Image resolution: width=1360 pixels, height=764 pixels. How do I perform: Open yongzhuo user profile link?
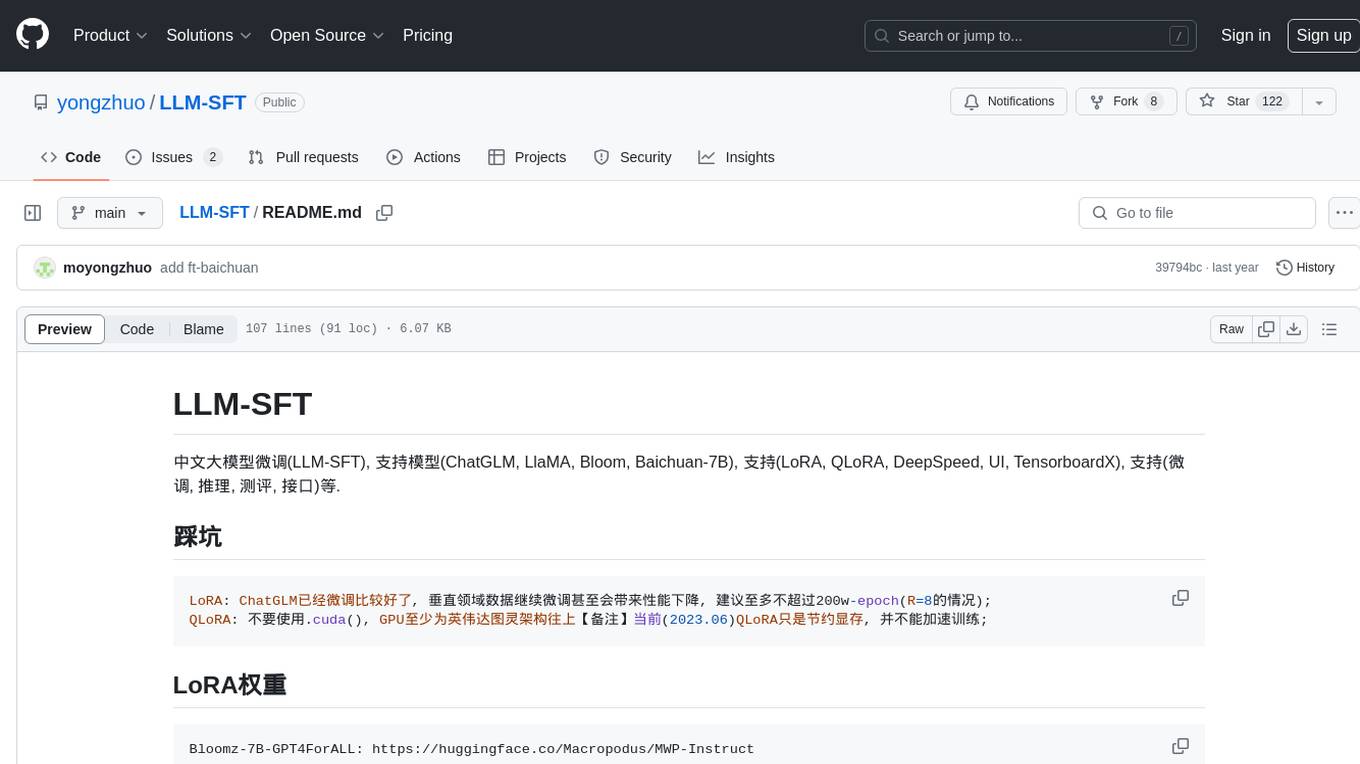coord(101,102)
